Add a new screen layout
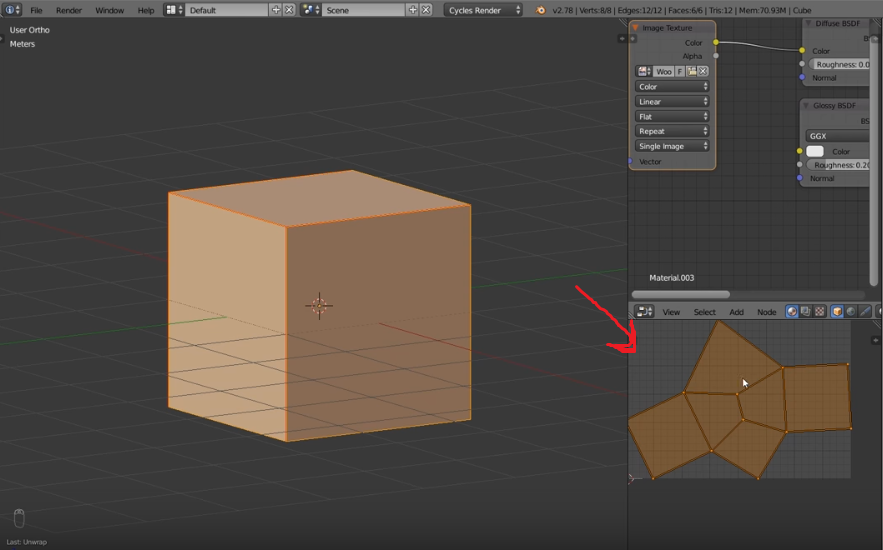The width and height of the screenshot is (883, 550). pos(276,10)
